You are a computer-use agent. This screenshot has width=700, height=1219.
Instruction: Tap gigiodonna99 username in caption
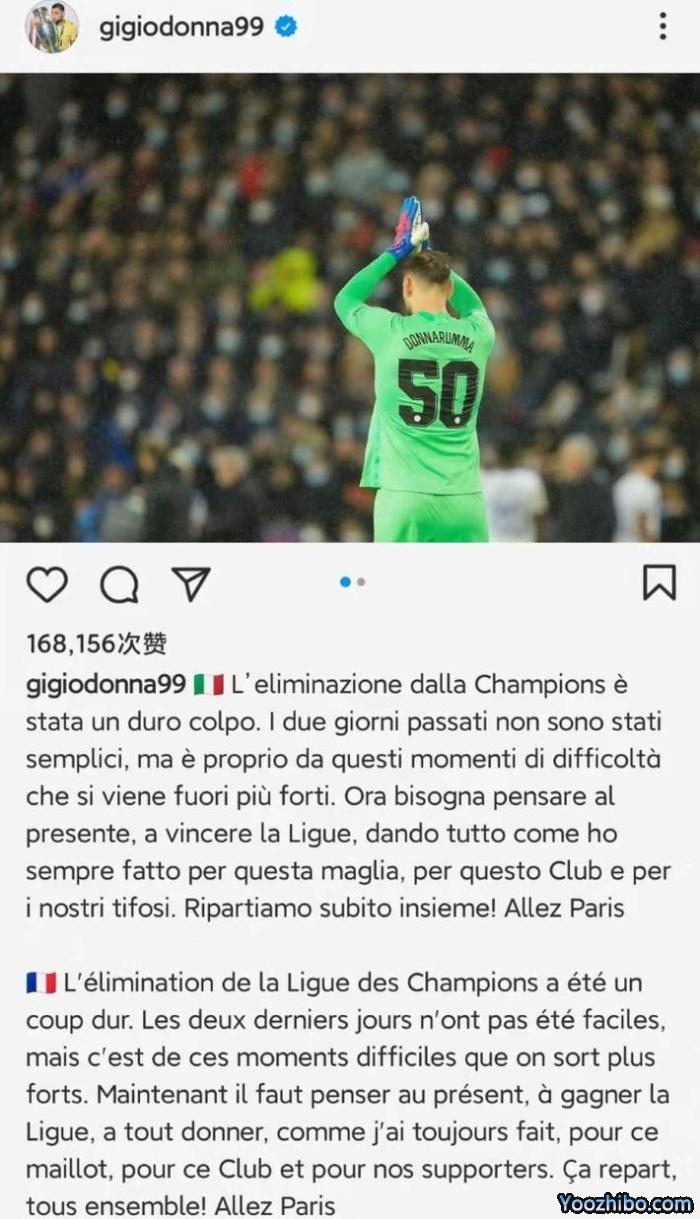pyautogui.click(x=105, y=686)
